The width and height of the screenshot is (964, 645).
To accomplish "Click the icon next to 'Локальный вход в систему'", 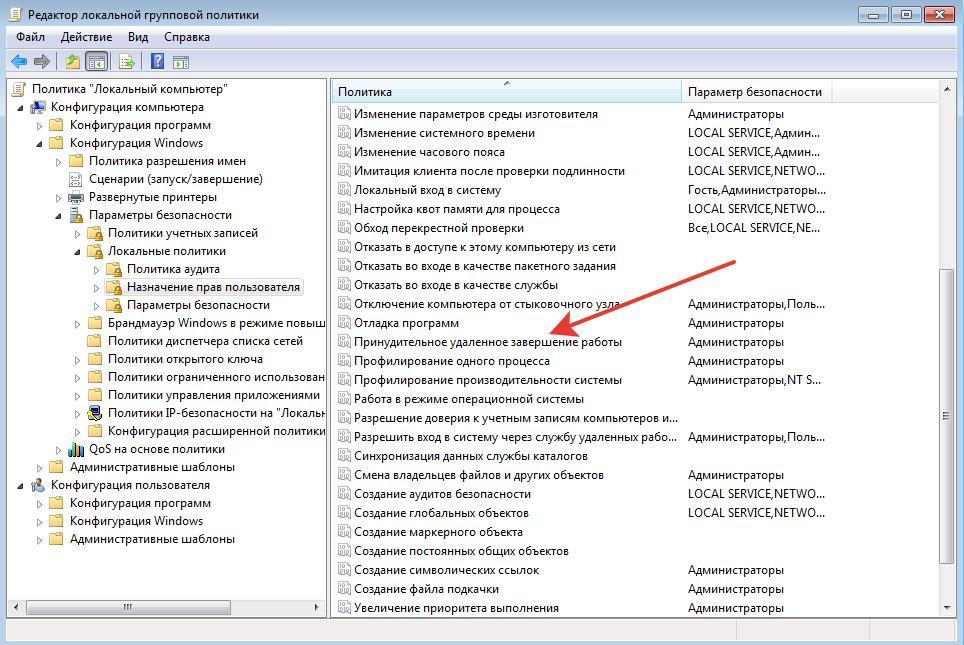I will pyautogui.click(x=344, y=190).
